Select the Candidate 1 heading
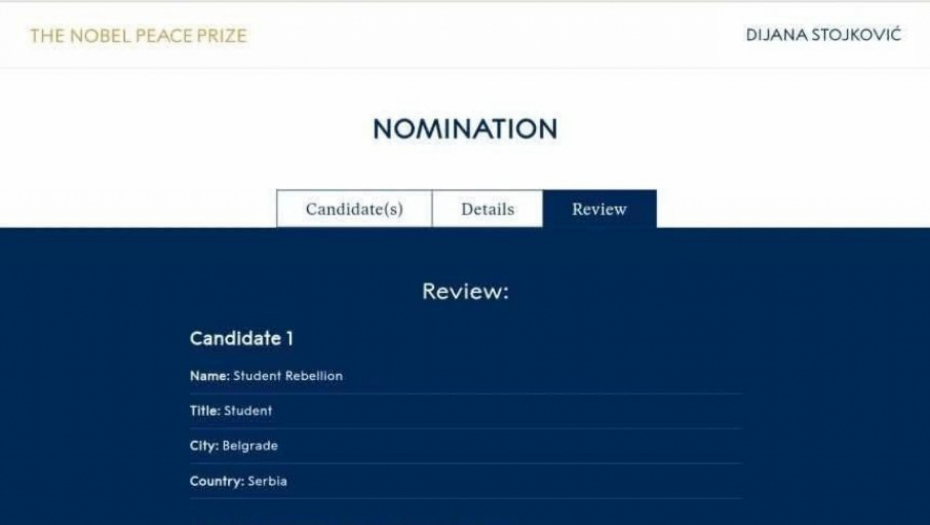Image resolution: width=930 pixels, height=525 pixels. (241, 339)
